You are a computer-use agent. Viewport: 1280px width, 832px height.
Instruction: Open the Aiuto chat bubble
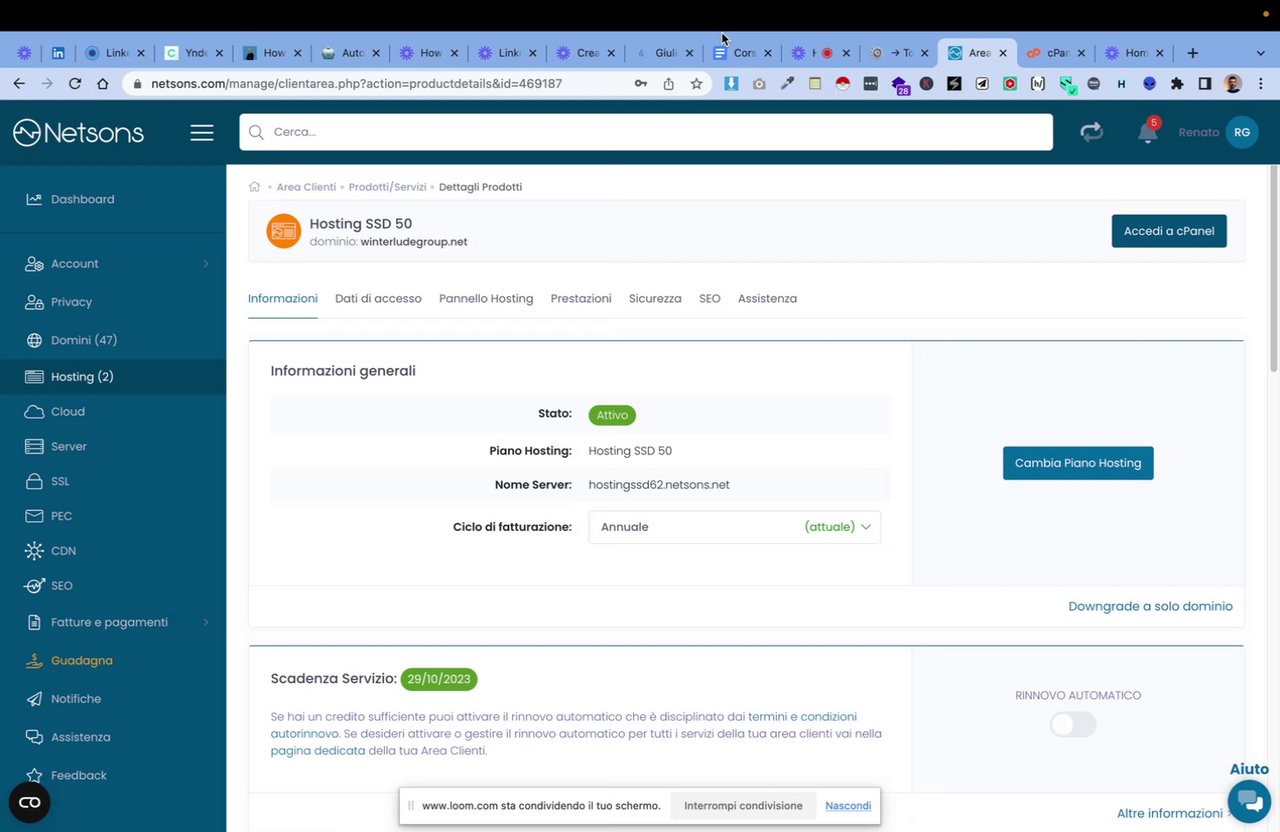coord(1249,800)
